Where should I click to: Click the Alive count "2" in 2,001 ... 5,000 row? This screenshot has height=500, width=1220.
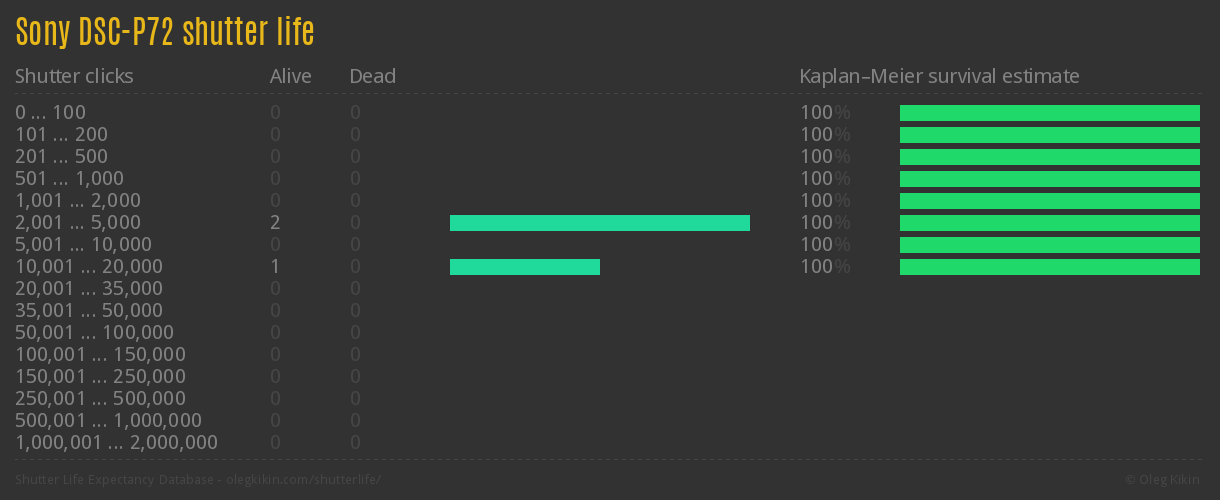[275, 223]
